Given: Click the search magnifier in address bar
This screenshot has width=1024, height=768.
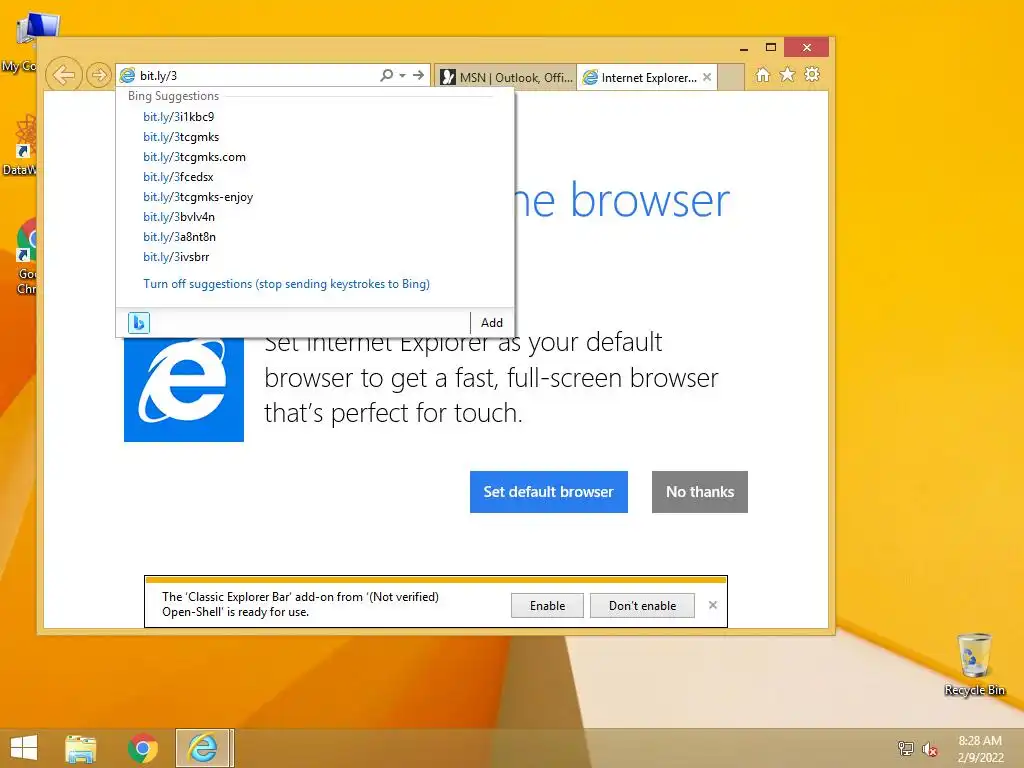Looking at the screenshot, I should (387, 76).
